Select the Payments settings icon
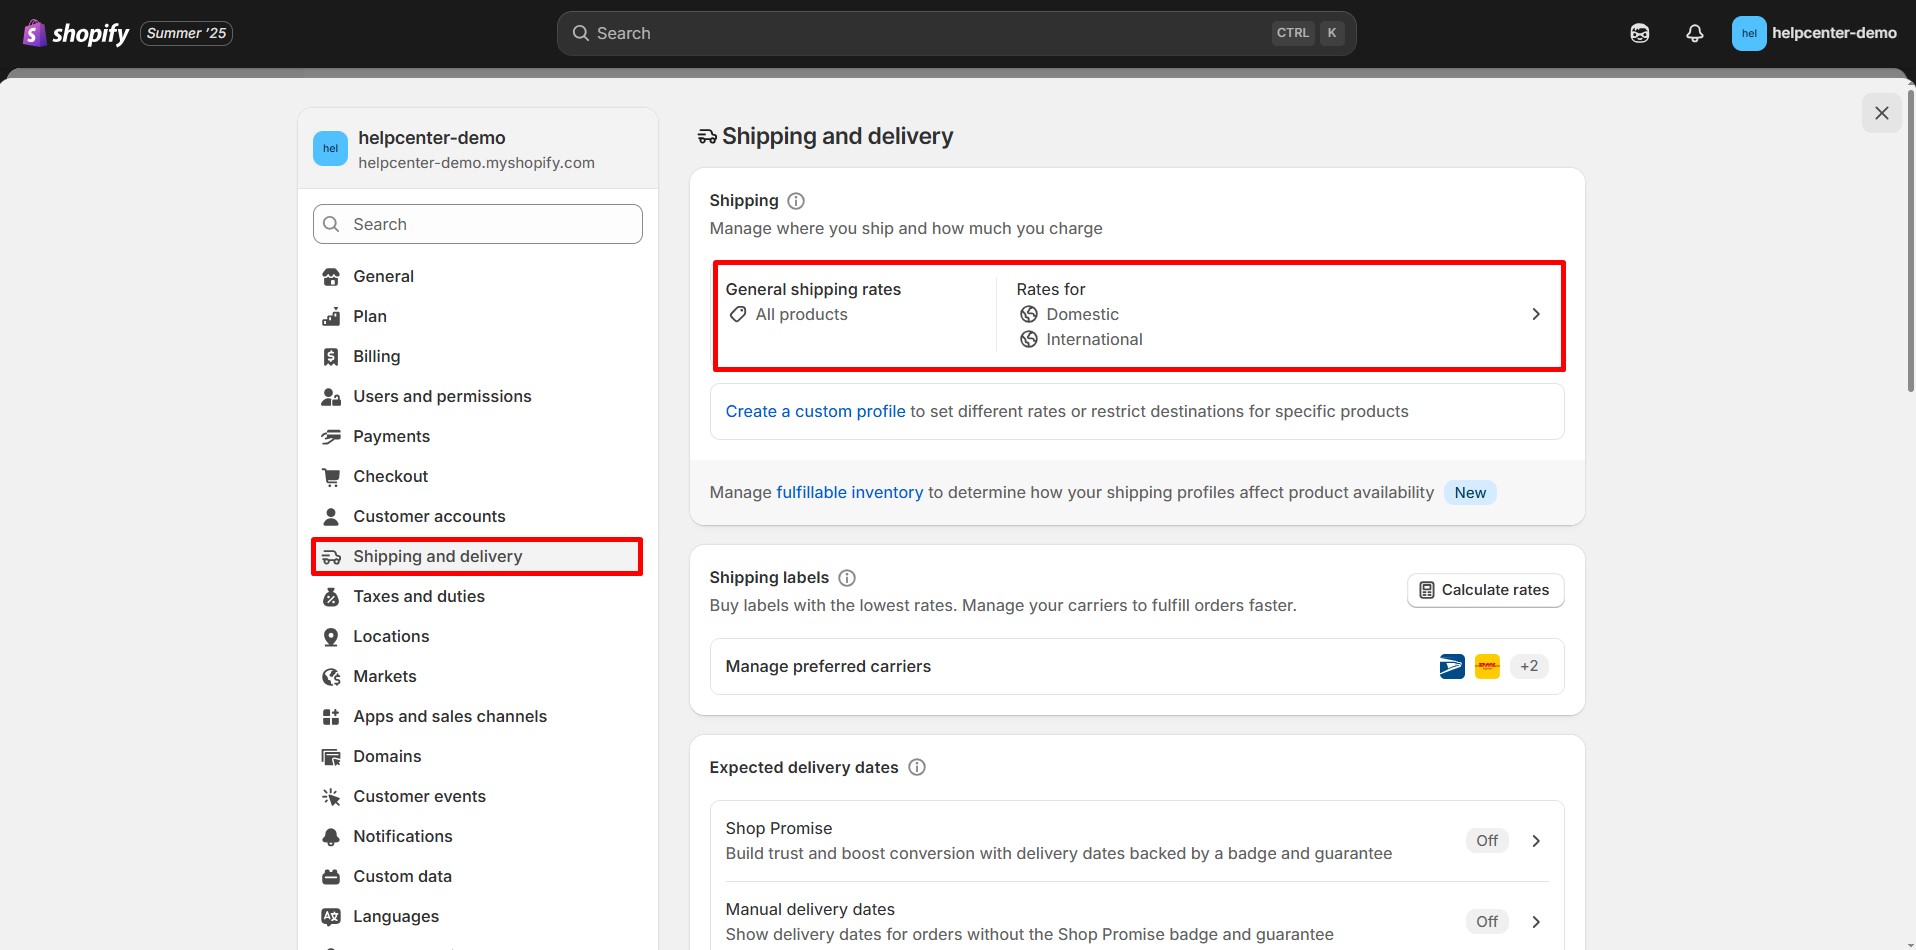This screenshot has width=1916, height=950. tap(331, 436)
